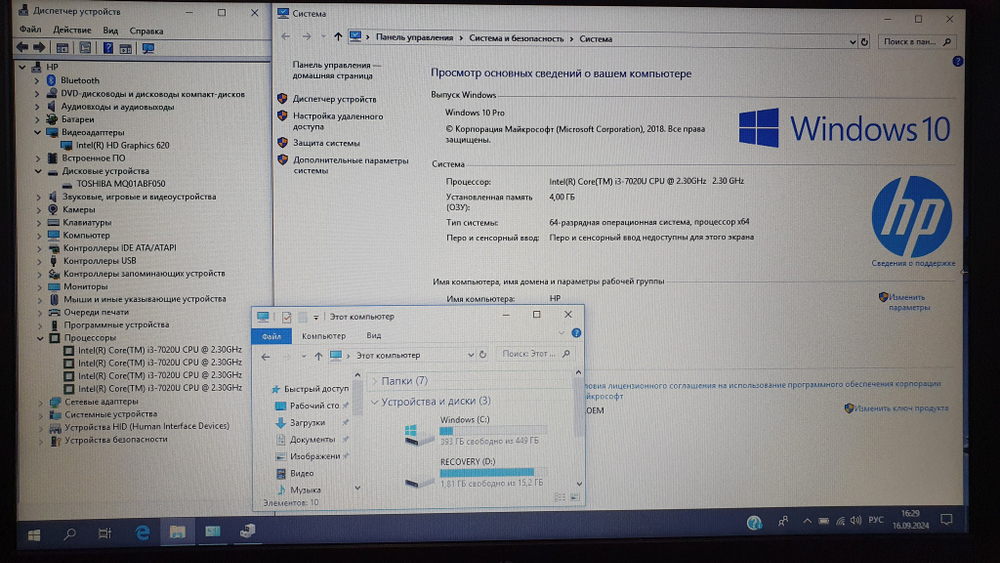The width and height of the screenshot is (1000, 563).
Task: Open Windows (C:) drive
Action: [475, 430]
